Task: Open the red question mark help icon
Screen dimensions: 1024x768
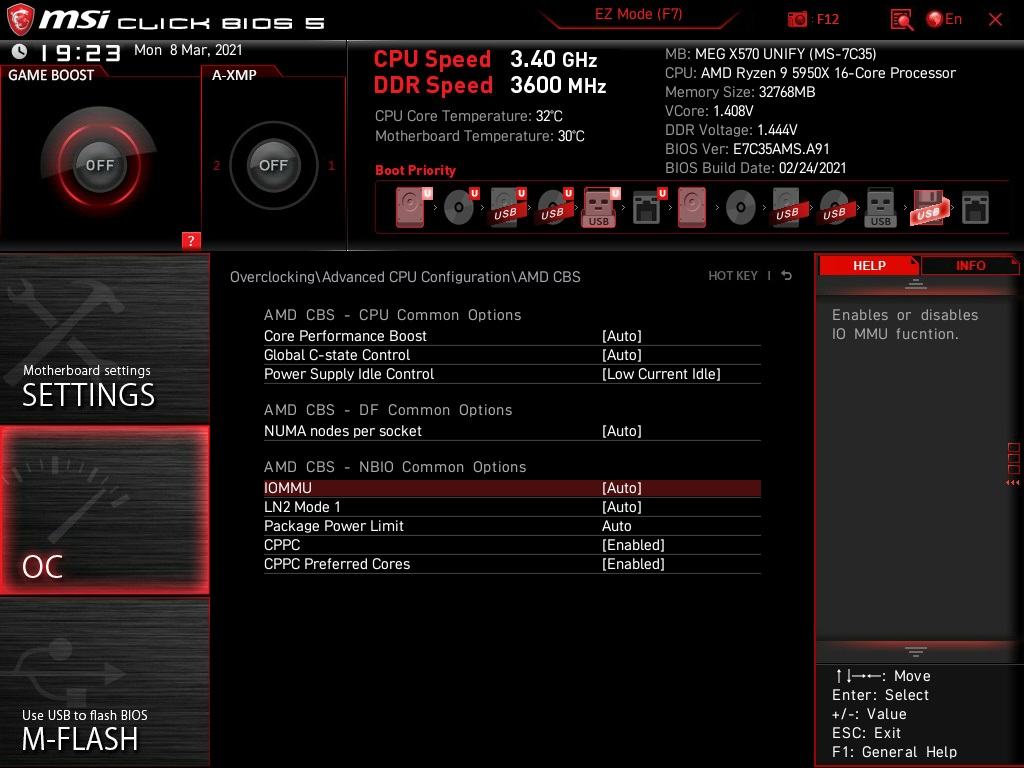Action: (191, 240)
